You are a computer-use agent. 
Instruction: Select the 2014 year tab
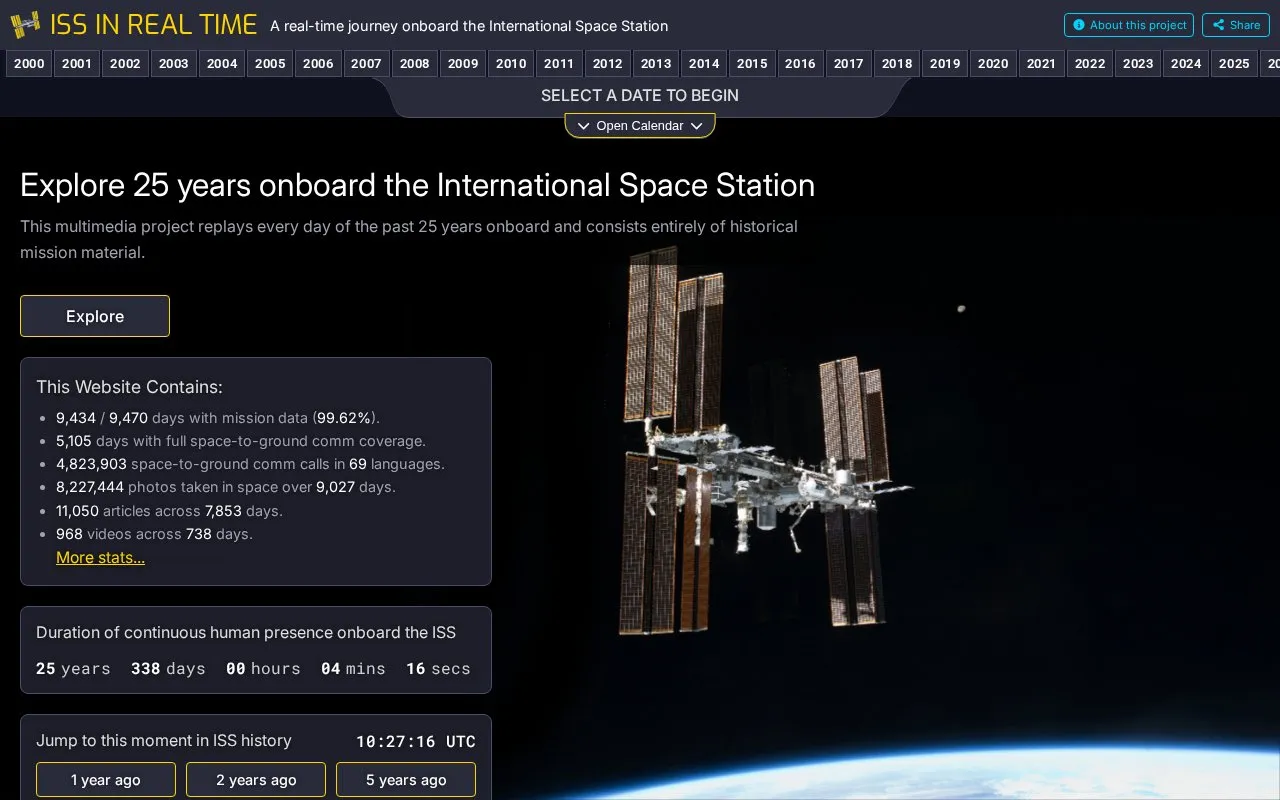(704, 63)
